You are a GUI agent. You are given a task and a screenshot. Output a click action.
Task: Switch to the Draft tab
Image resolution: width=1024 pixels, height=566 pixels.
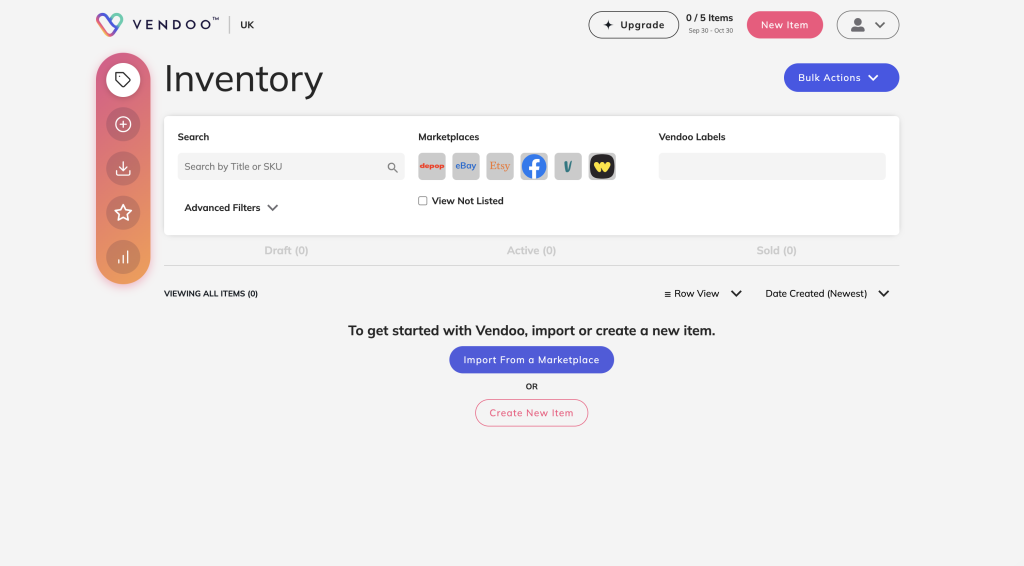click(x=286, y=250)
